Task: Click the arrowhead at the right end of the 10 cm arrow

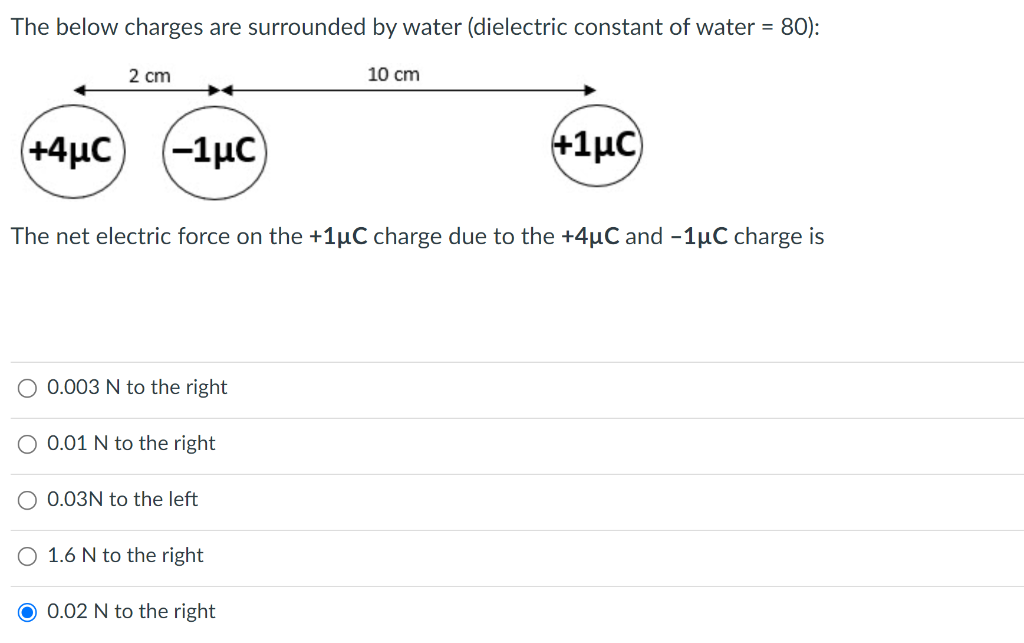Action: pos(592,90)
